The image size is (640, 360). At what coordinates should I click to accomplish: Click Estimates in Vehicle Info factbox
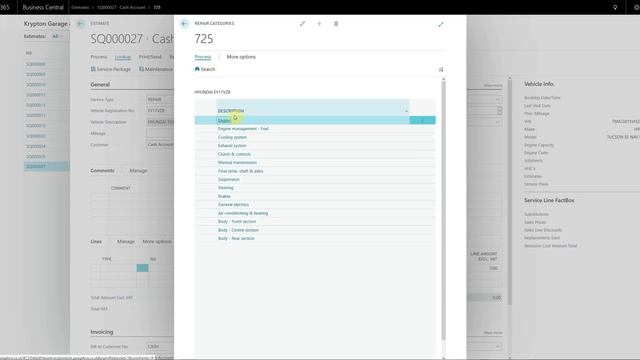[533, 176]
